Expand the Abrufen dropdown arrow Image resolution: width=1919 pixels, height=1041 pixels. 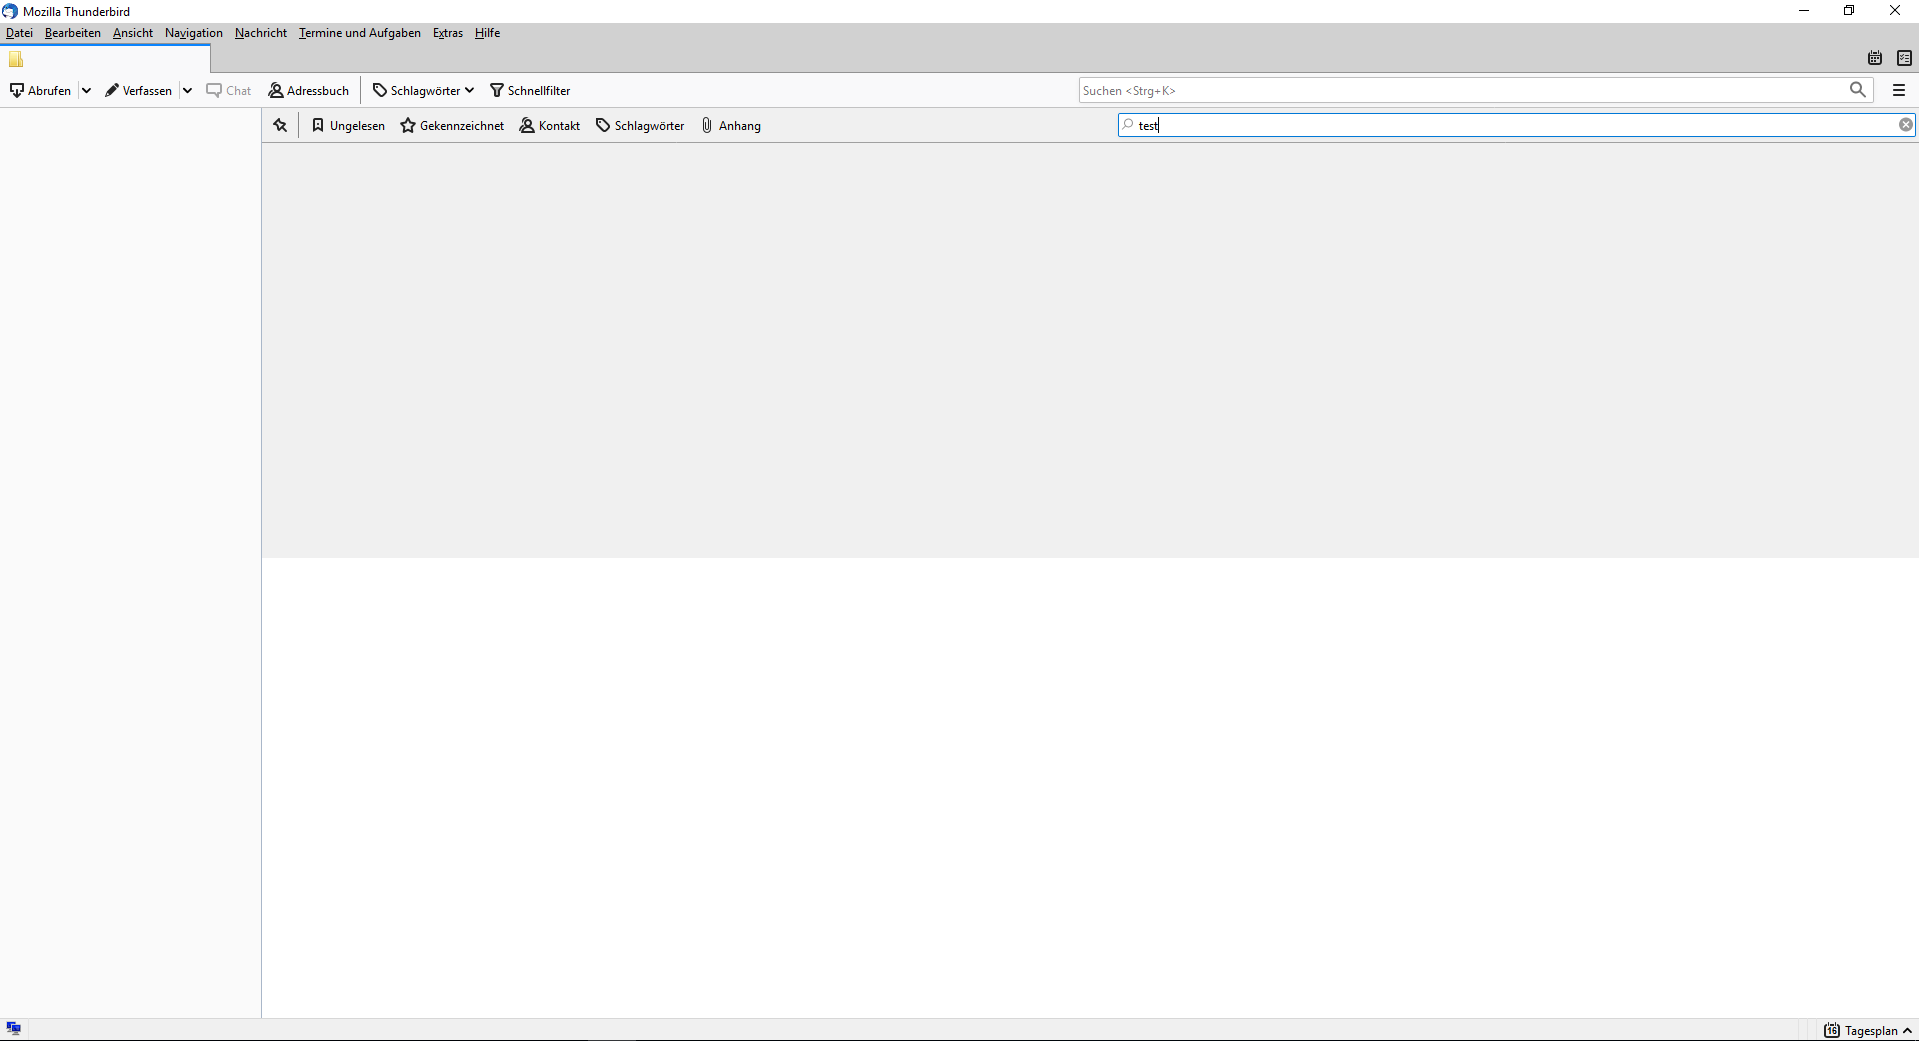pyautogui.click(x=87, y=90)
